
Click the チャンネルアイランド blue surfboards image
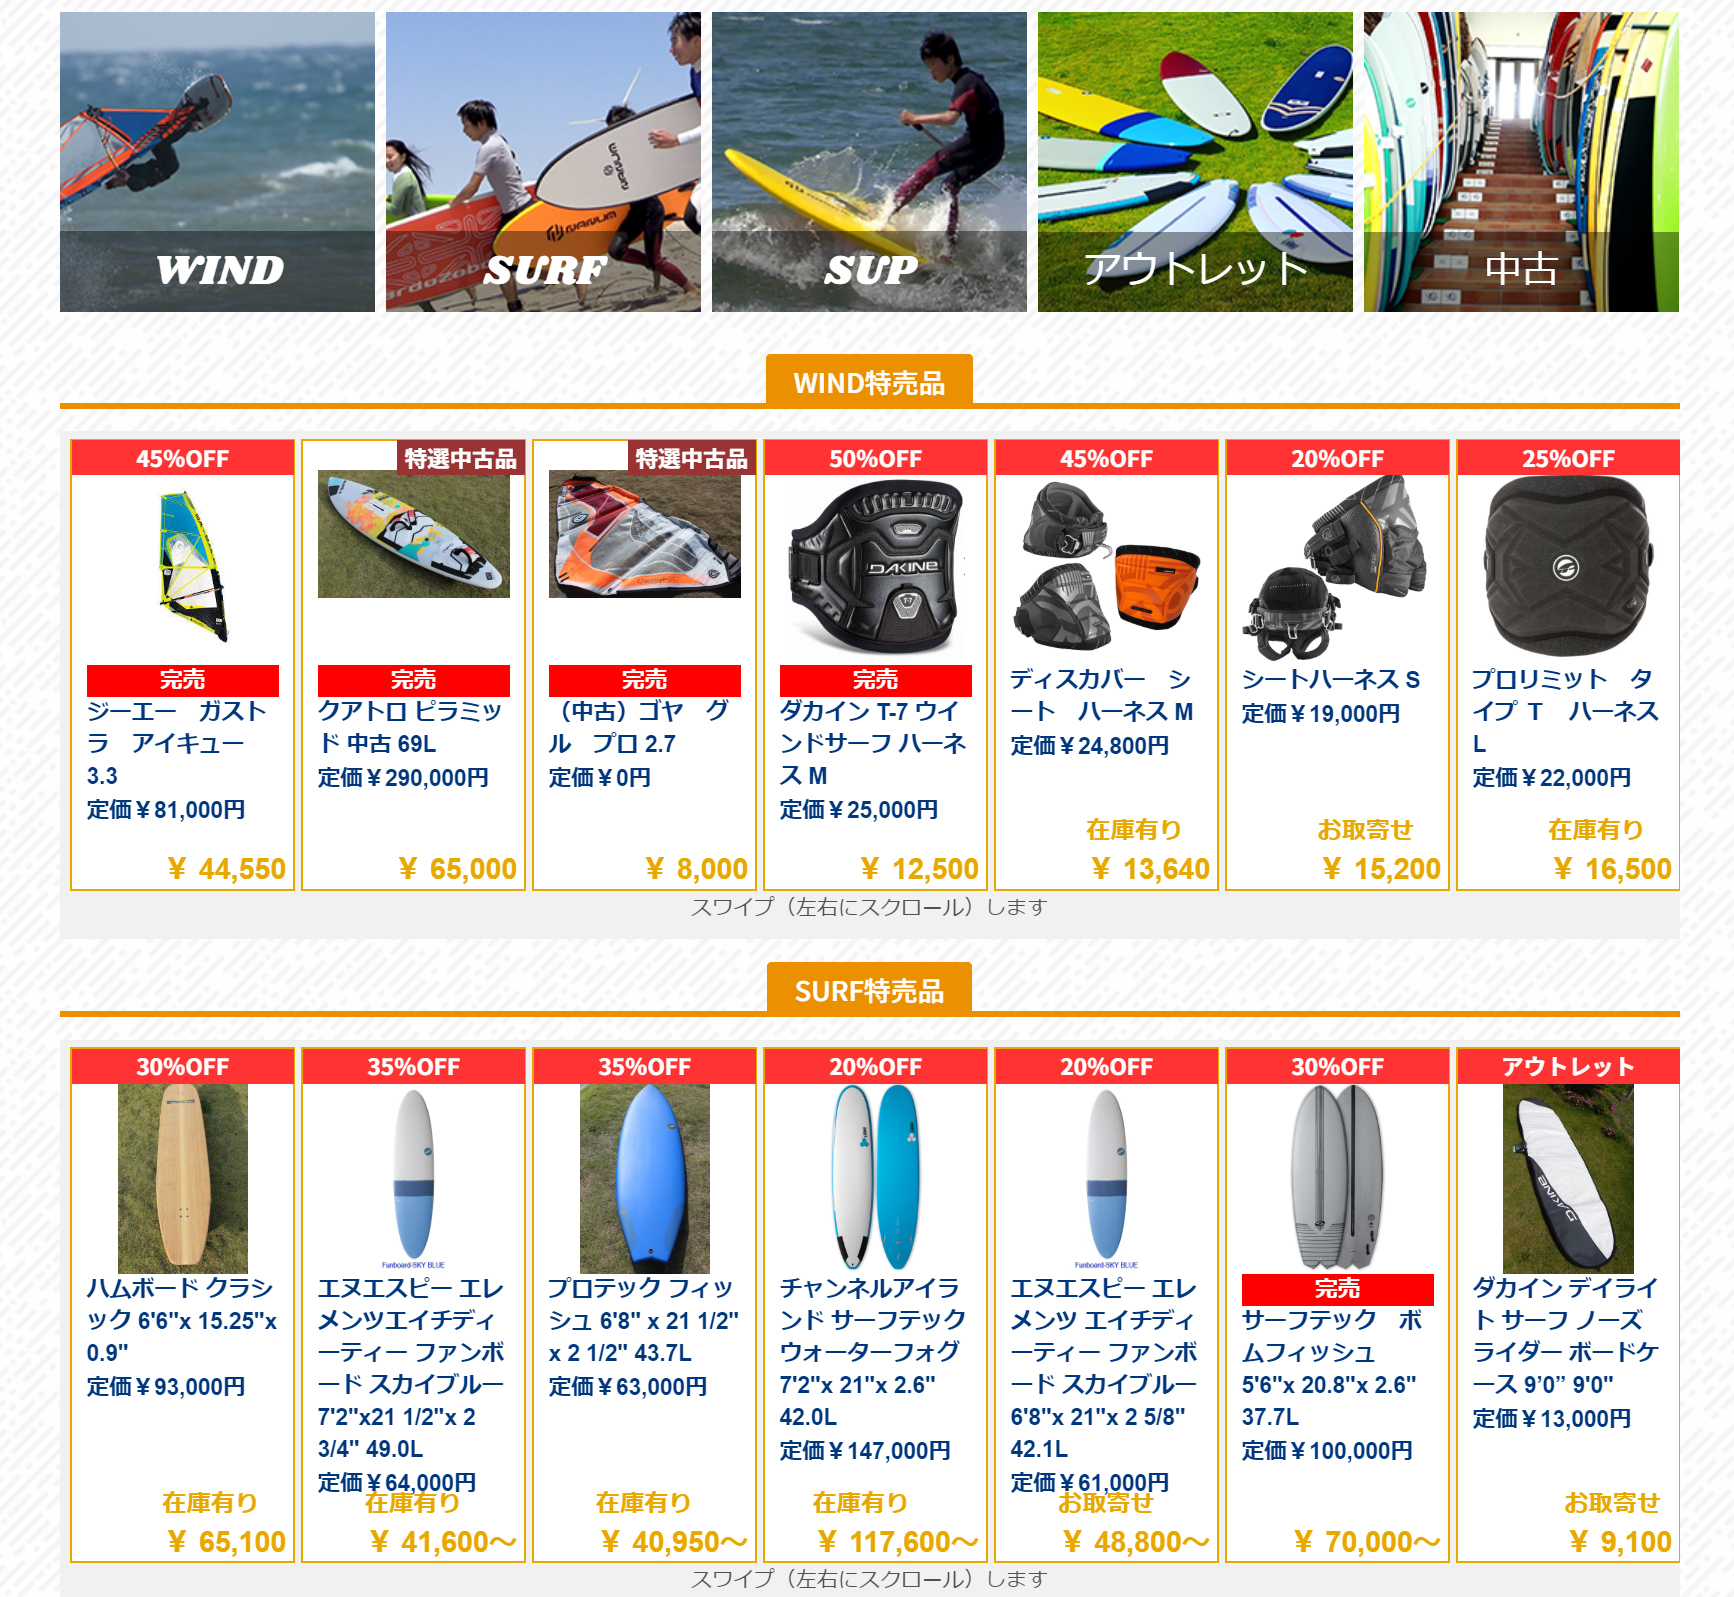(876, 1178)
